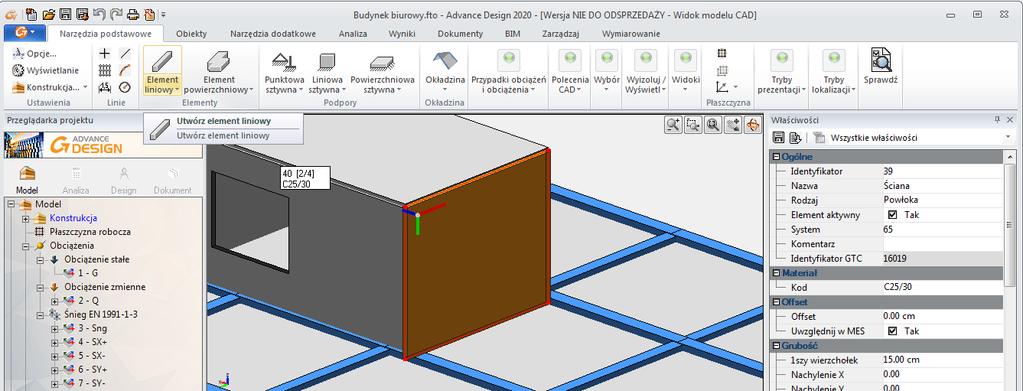Open Wyświetlanie display settings
Viewport: 1023px width, 391px height.
[46, 70]
